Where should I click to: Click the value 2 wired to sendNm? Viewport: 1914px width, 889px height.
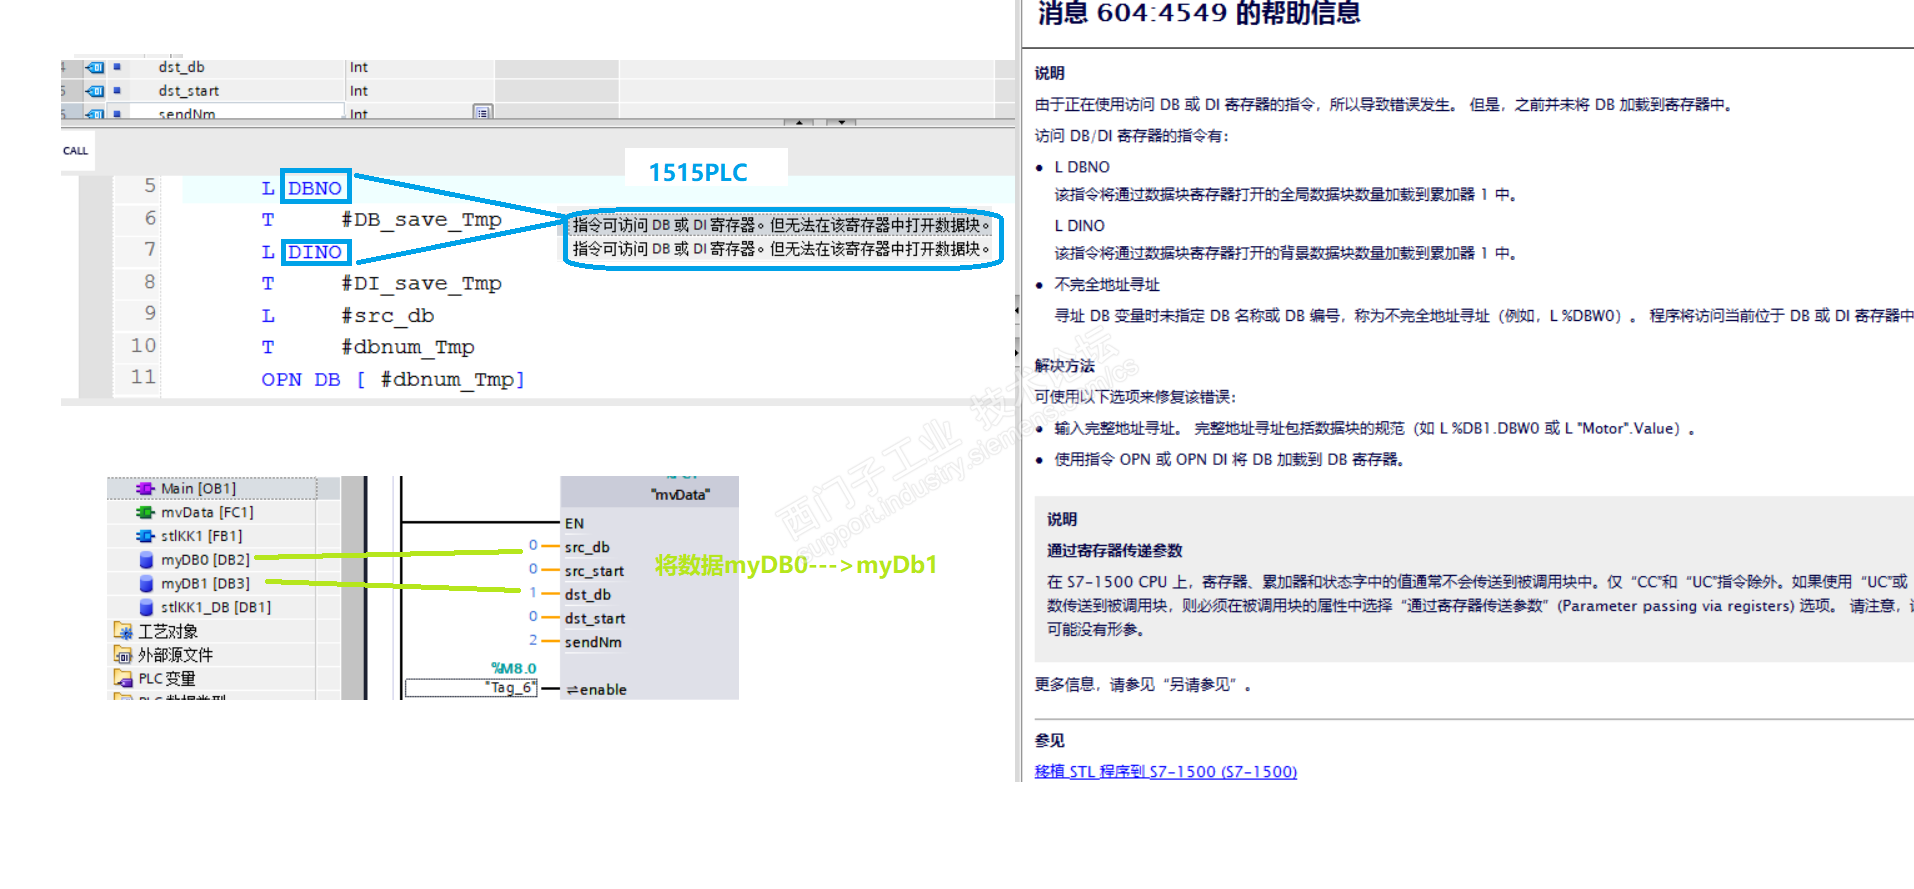click(x=533, y=639)
